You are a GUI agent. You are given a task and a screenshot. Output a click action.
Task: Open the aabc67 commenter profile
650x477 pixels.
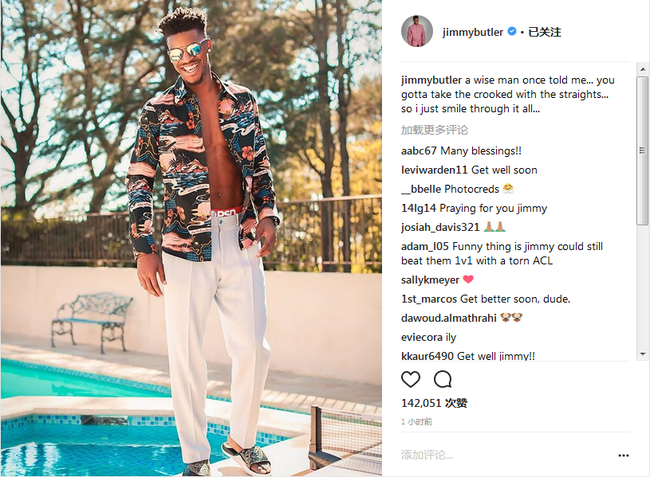point(419,151)
